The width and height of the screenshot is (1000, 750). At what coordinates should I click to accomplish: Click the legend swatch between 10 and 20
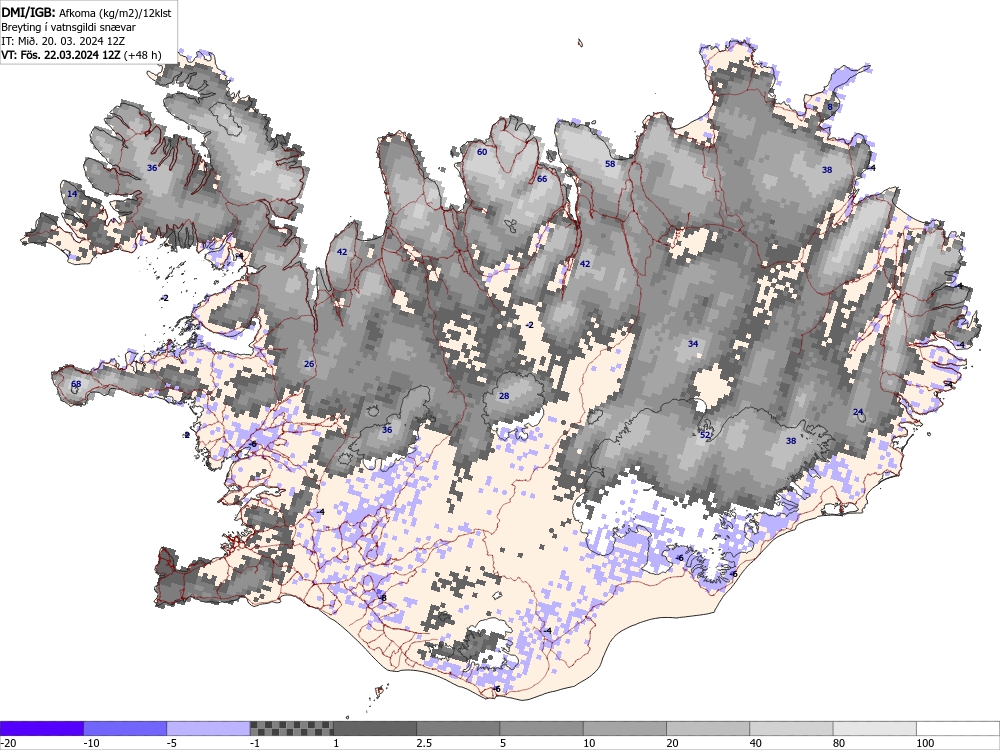(x=625, y=728)
